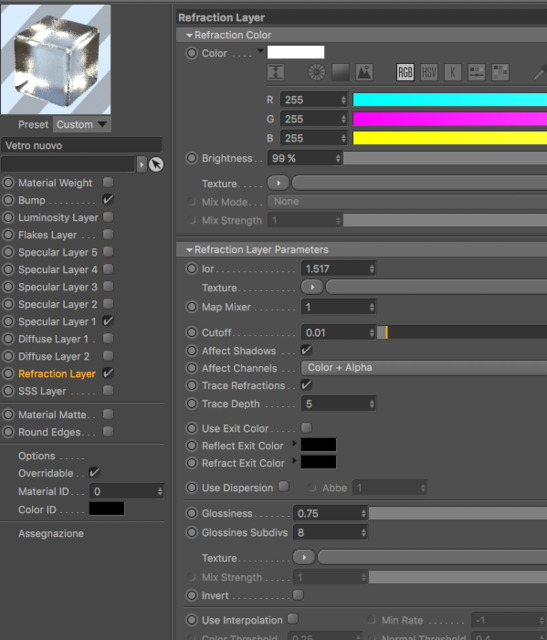Enable the SSS Layer checkbox
Screen dimensions: 547x640
click(108, 390)
